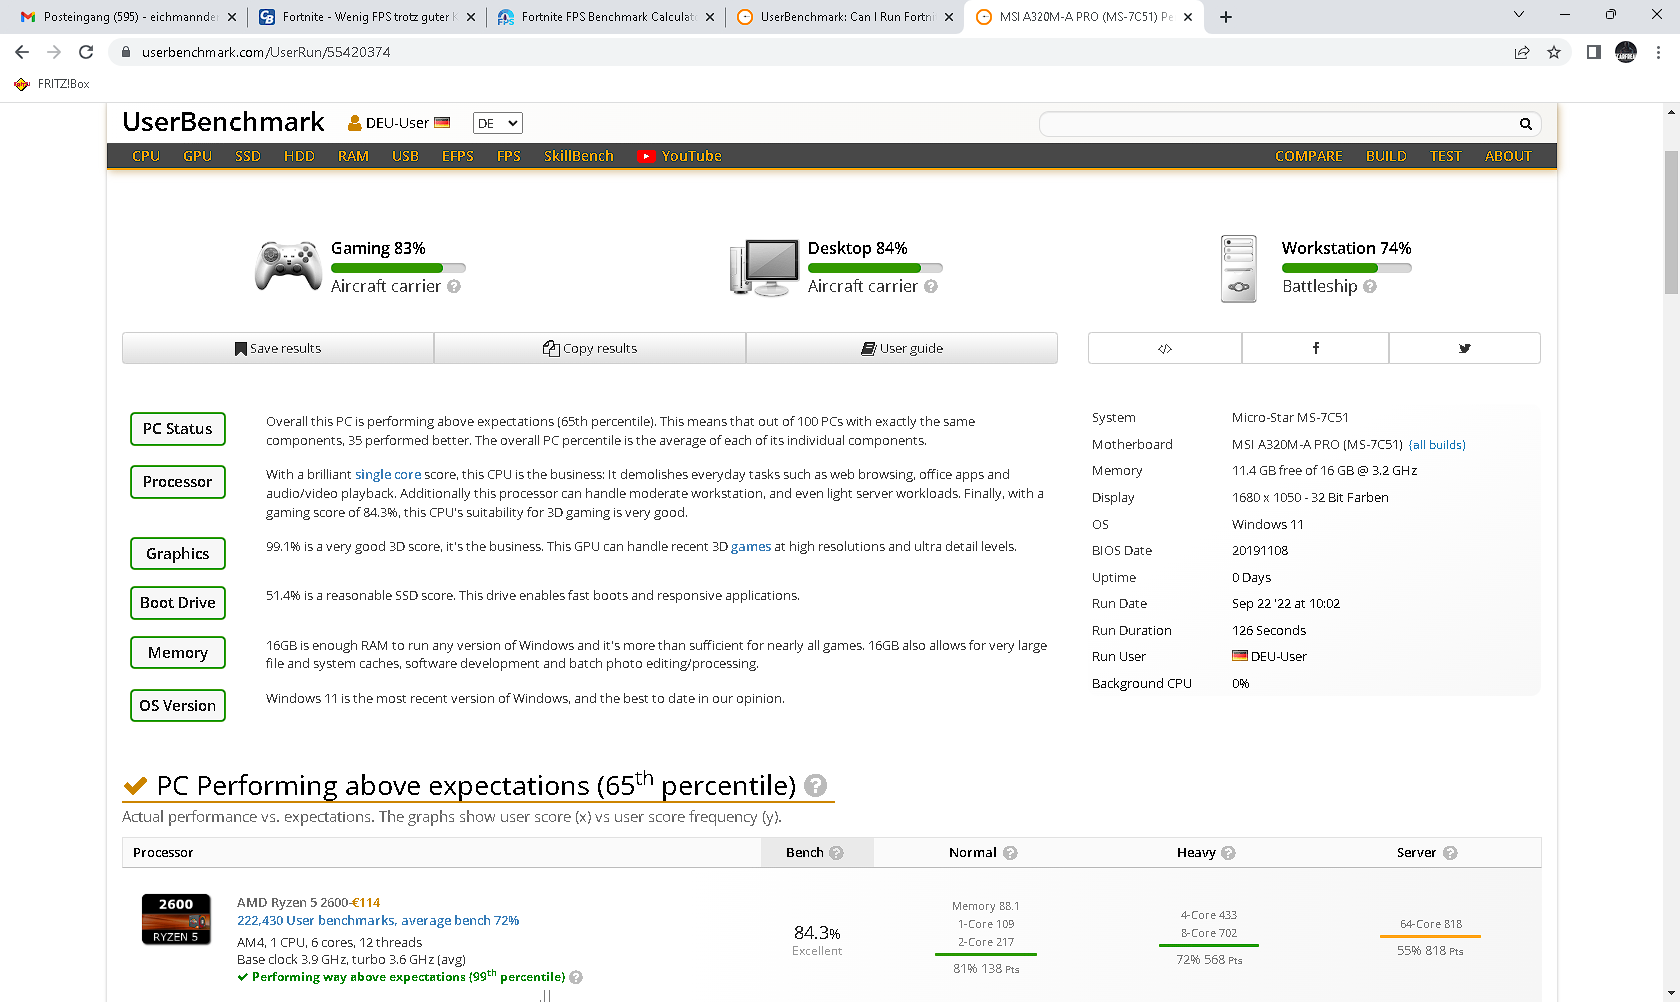Close the Posteingang Gmail tab
The width and height of the screenshot is (1680, 1002).
[x=232, y=17]
